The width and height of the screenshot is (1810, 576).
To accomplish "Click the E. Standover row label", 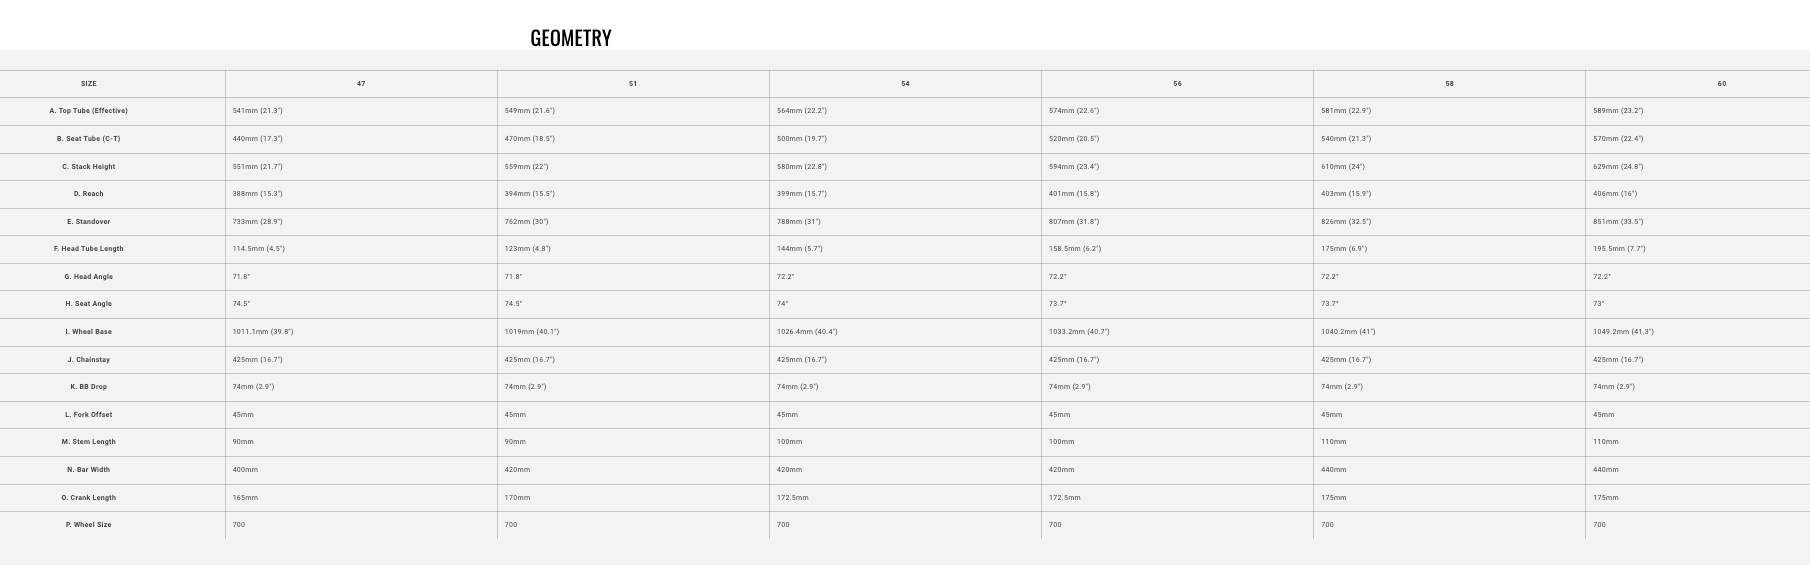I will click(x=89, y=222).
